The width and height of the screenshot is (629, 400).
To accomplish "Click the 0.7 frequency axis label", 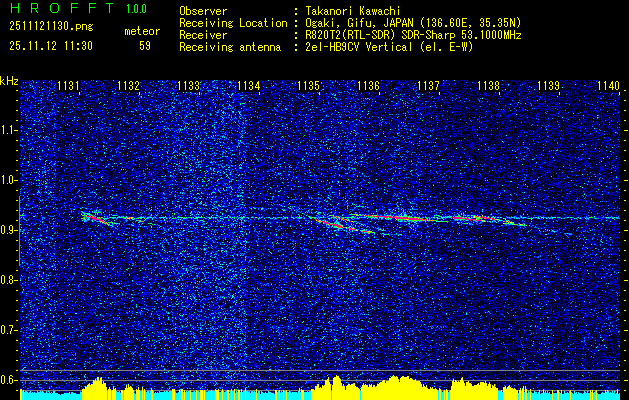I will 8,330.
